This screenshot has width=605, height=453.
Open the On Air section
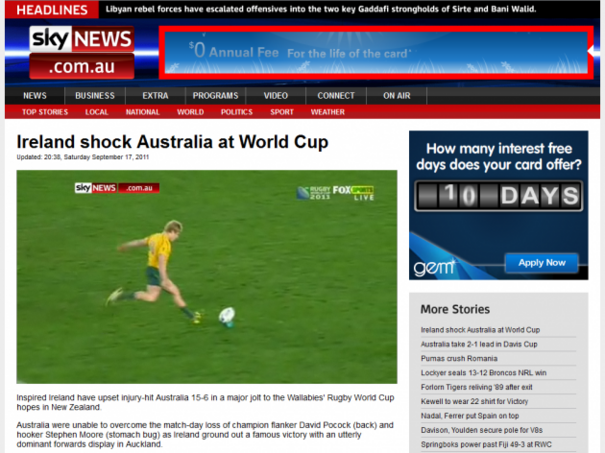396,96
